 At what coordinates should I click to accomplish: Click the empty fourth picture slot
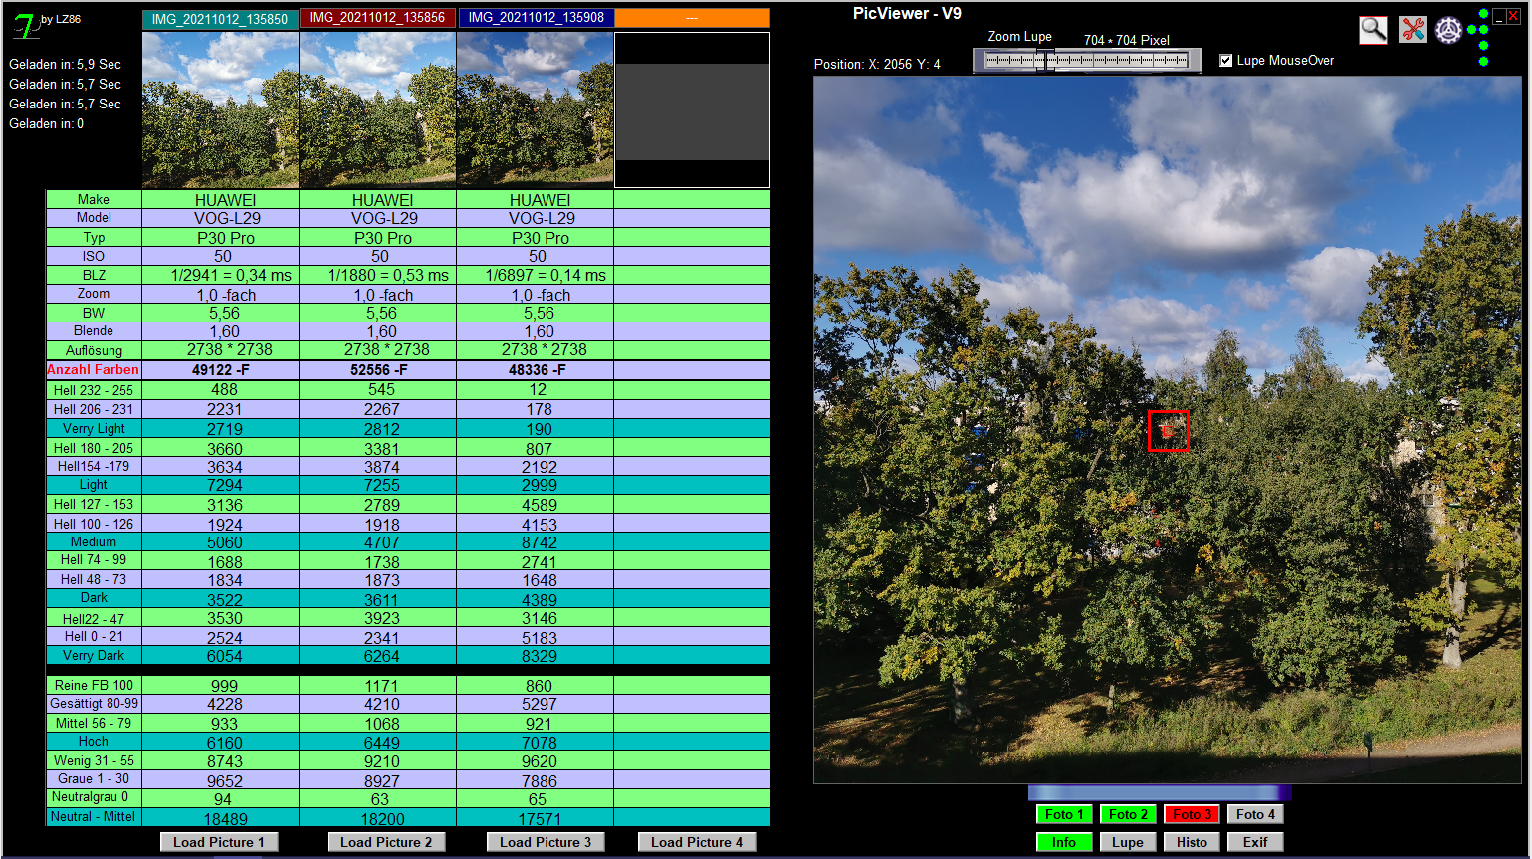[692, 110]
